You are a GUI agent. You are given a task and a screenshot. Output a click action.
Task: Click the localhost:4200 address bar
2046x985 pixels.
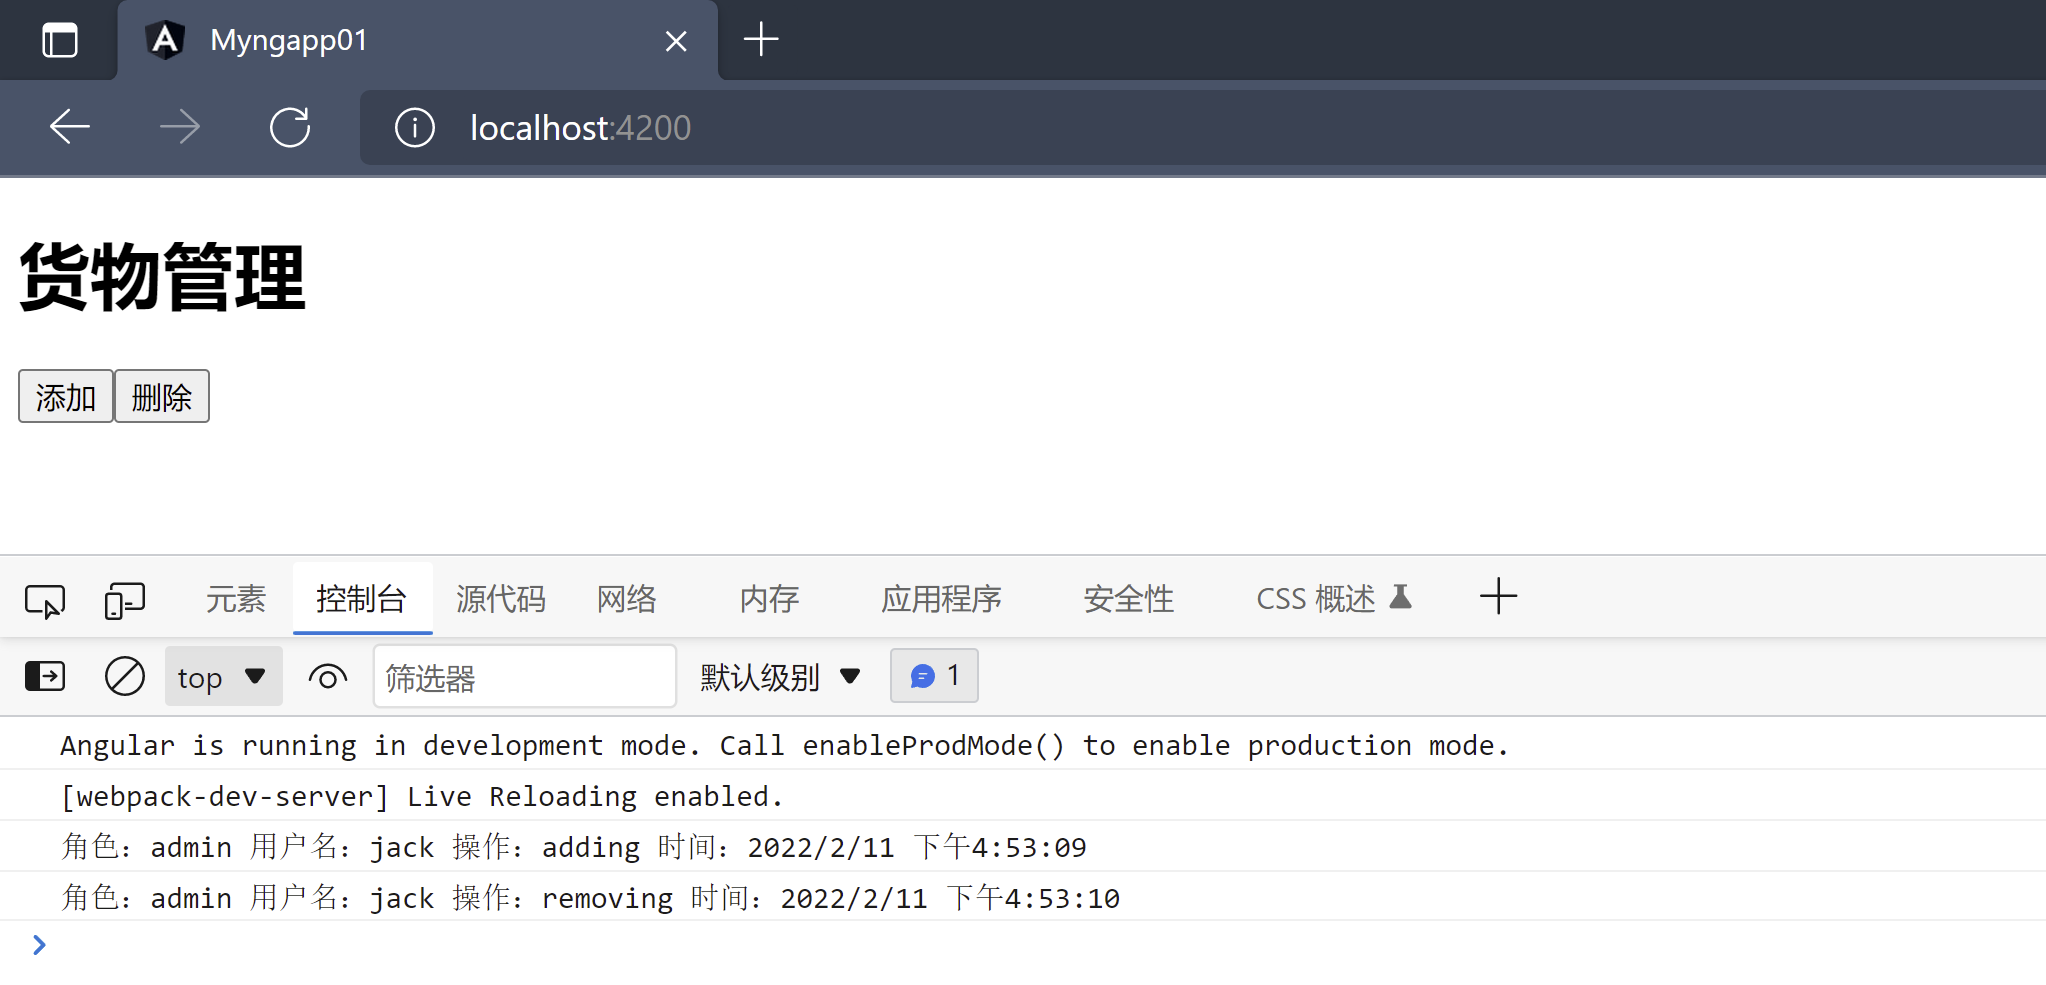point(1203,128)
